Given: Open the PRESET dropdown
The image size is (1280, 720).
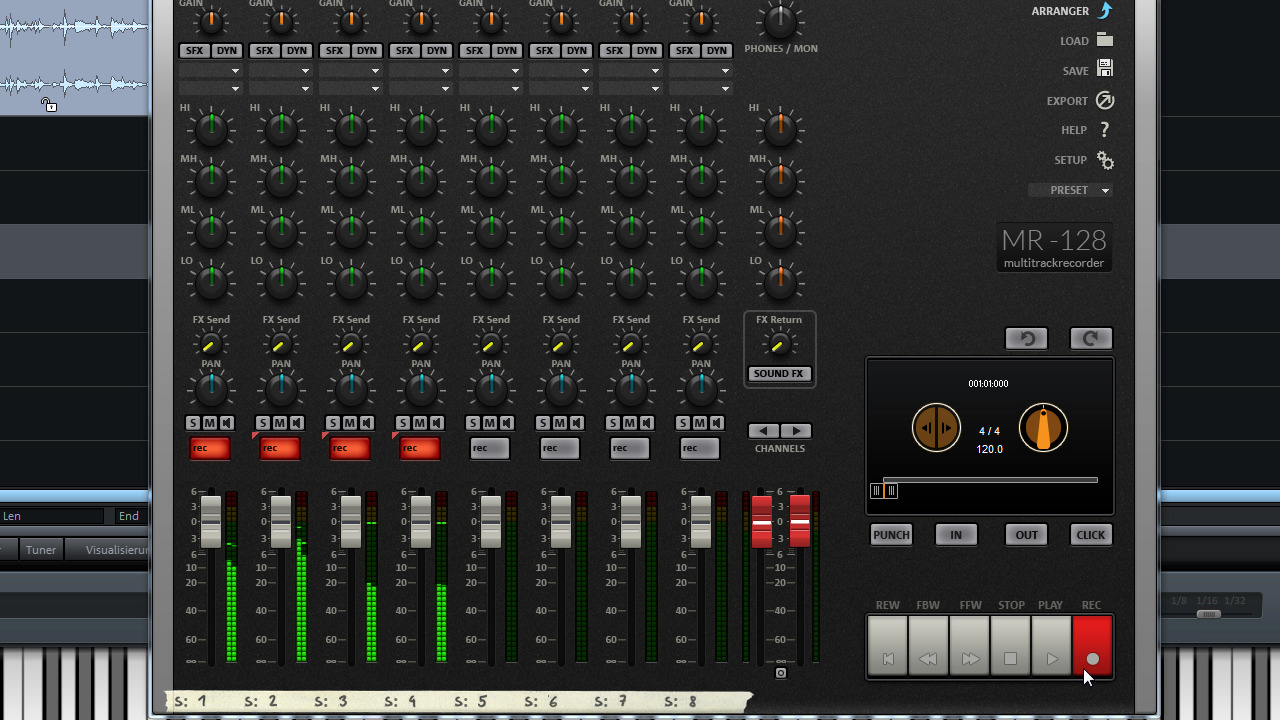Looking at the screenshot, I should (x=1070, y=190).
